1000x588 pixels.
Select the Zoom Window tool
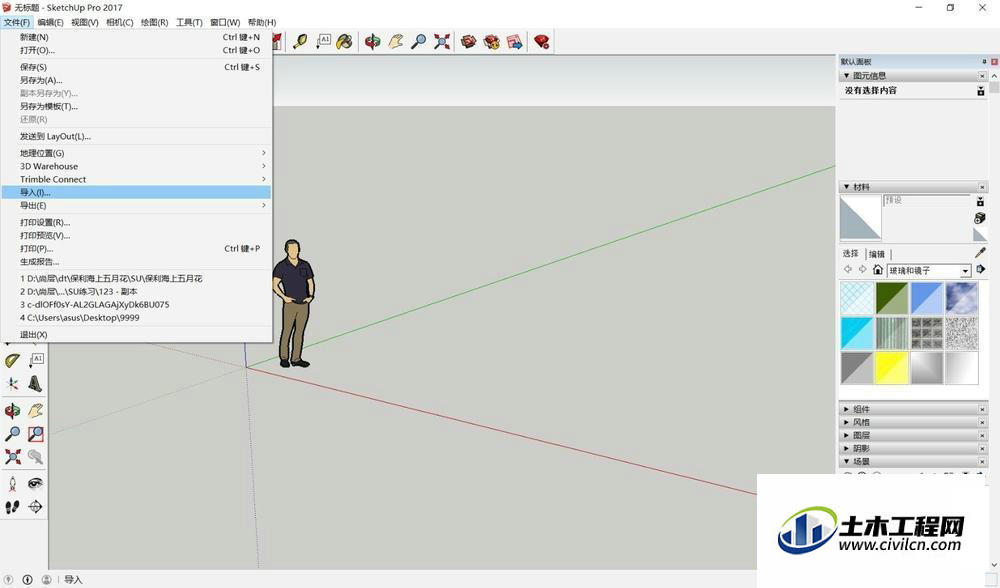(36, 434)
